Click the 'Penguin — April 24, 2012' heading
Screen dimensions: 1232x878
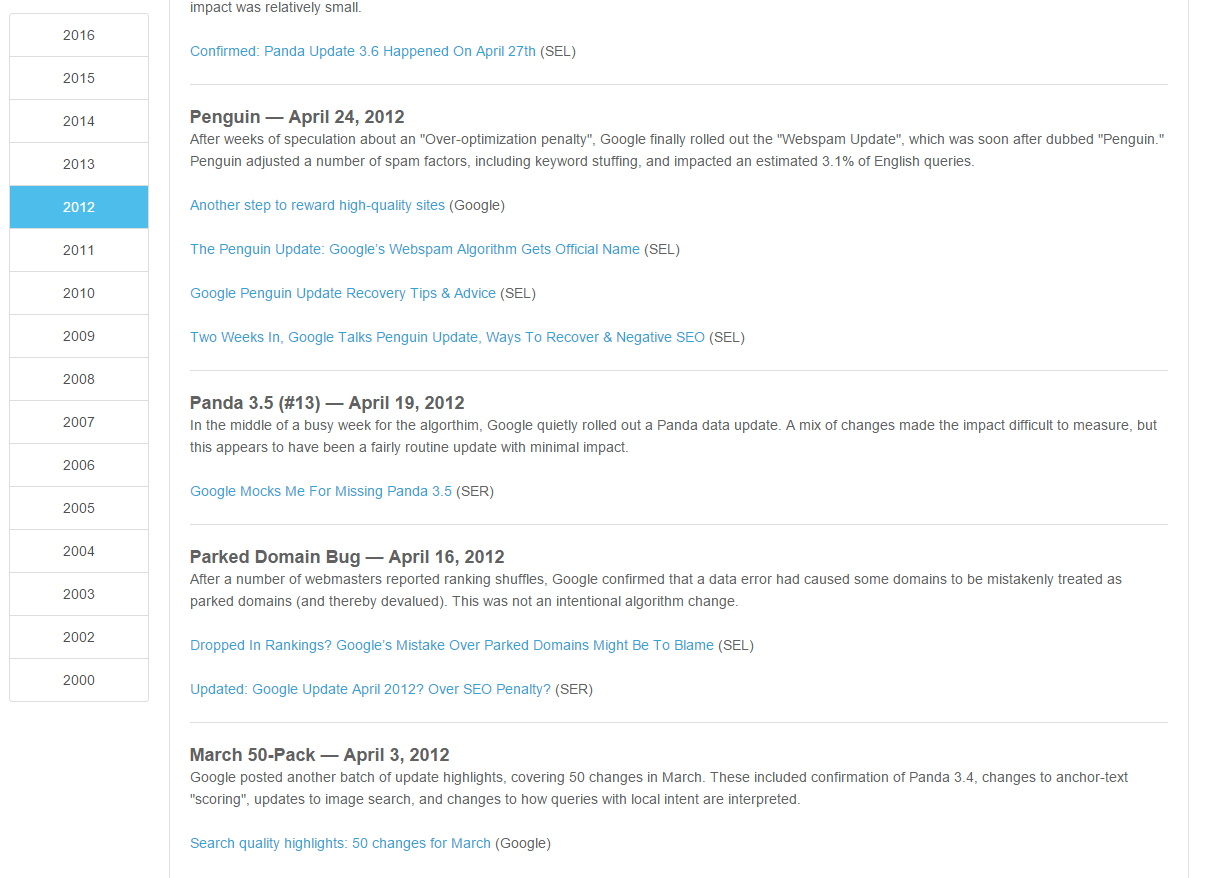point(297,117)
